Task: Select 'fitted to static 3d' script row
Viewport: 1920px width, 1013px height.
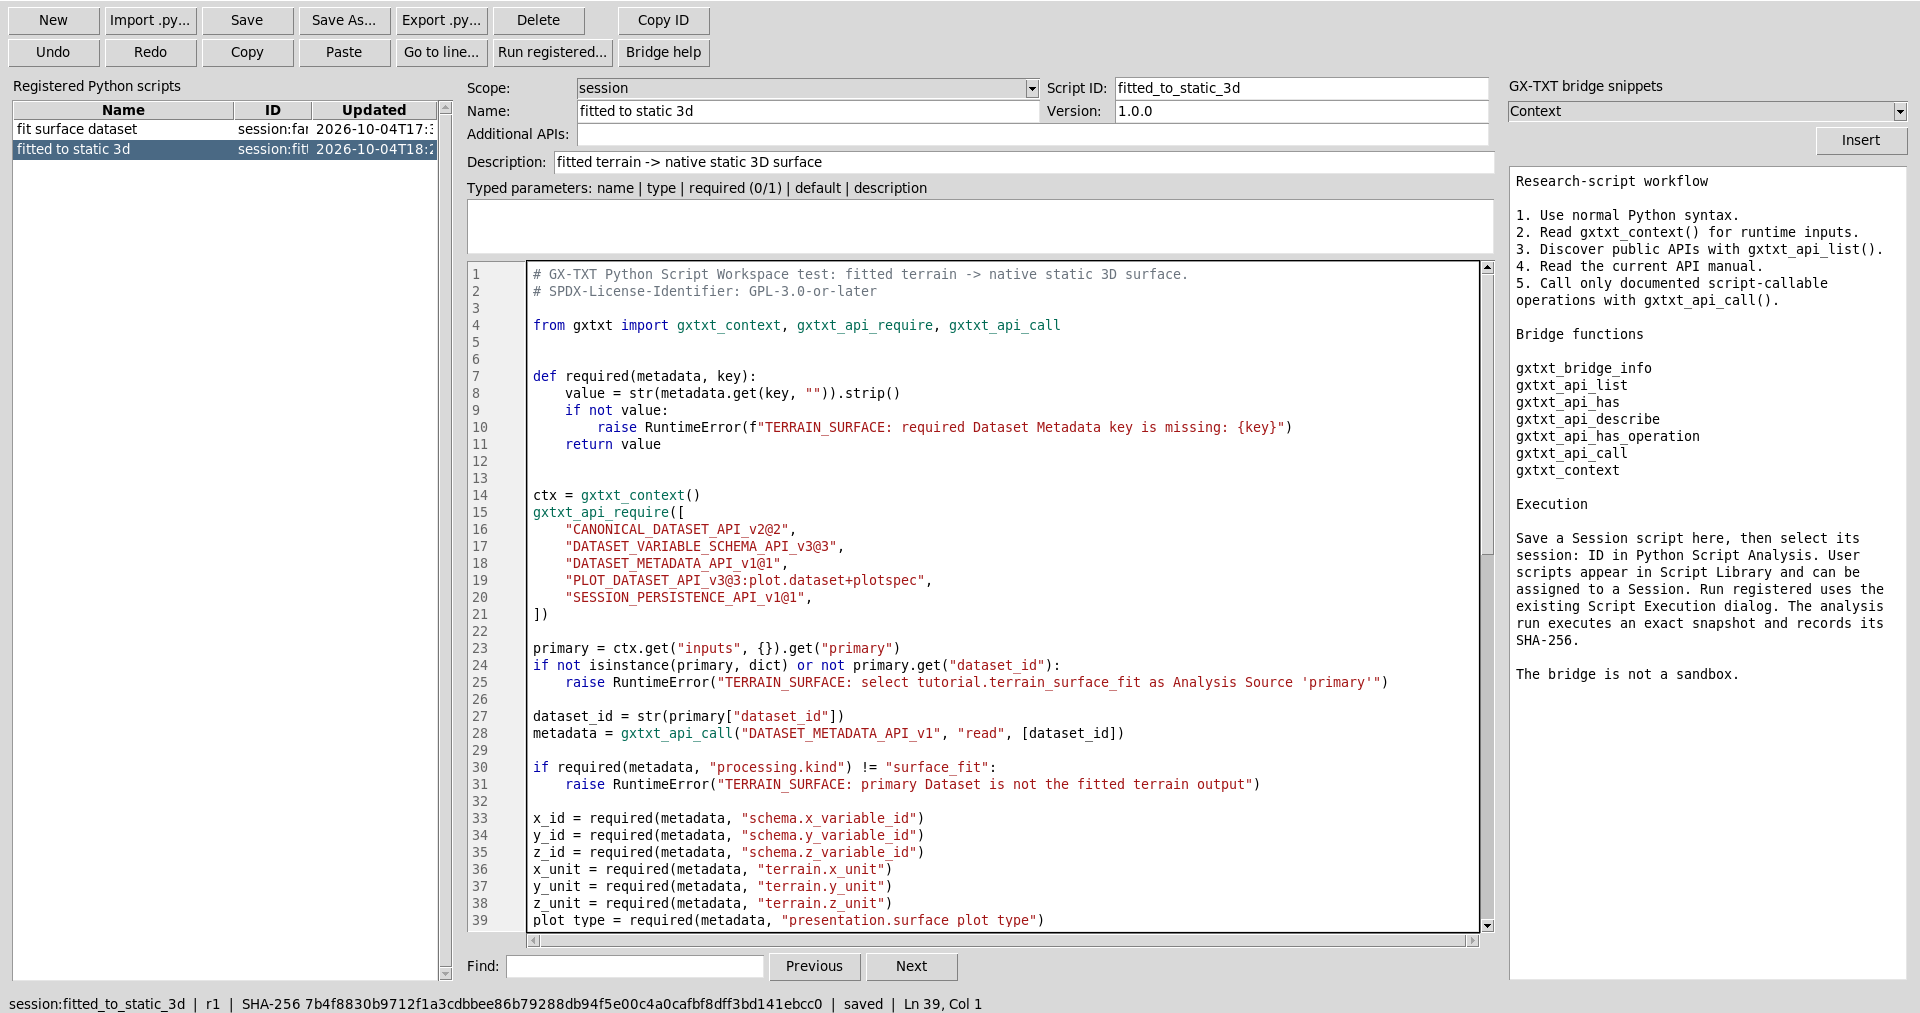Action: (x=225, y=150)
